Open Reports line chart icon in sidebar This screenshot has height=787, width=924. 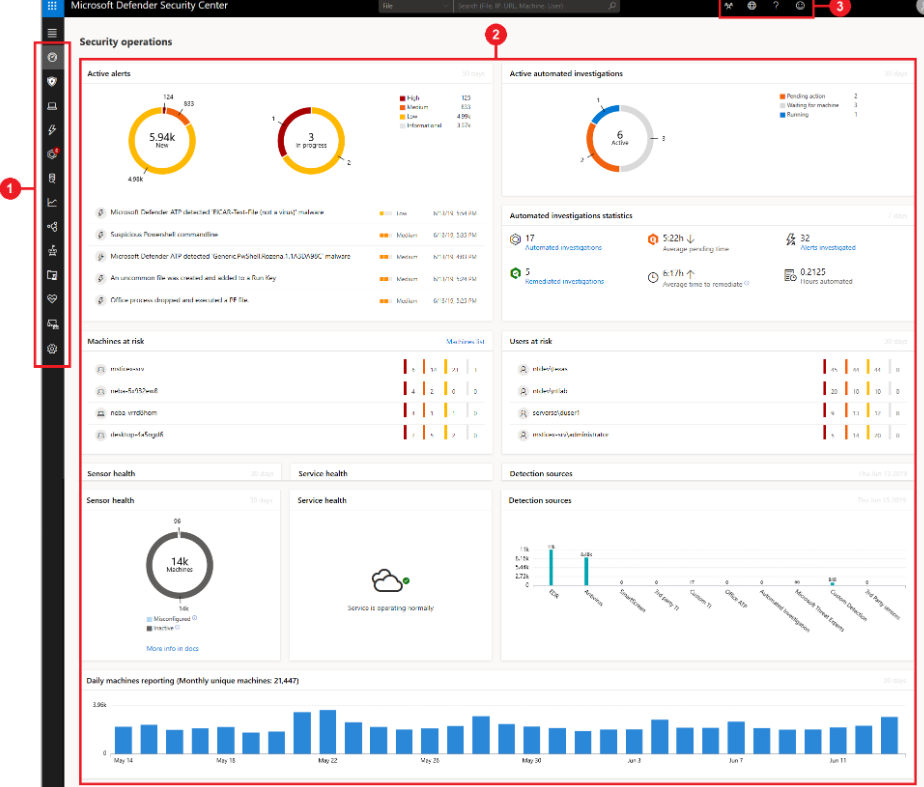52,202
